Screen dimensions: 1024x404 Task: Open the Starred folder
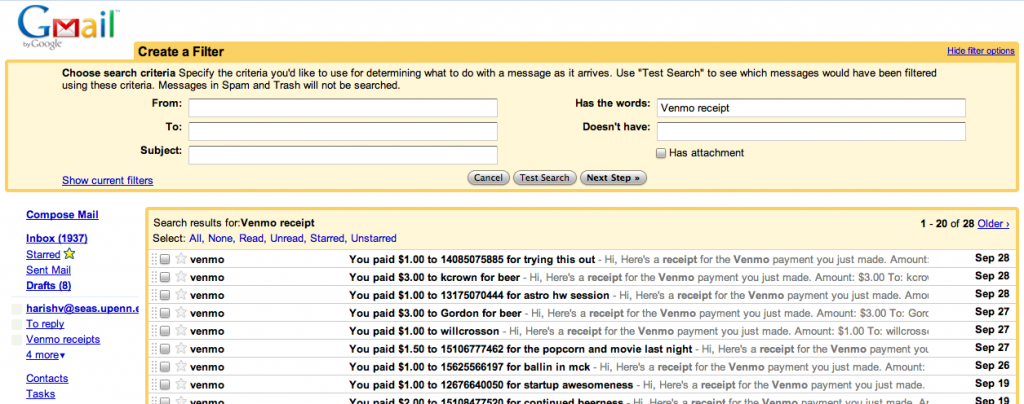43,255
